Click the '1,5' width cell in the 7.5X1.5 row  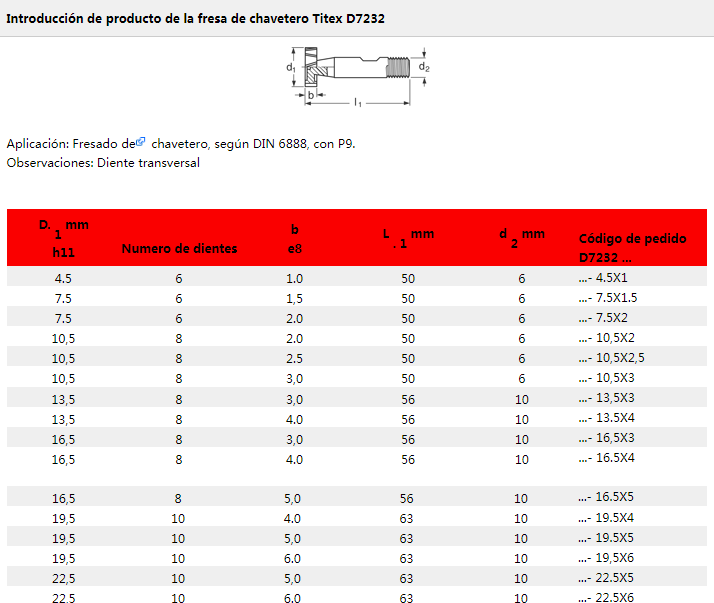(295, 299)
